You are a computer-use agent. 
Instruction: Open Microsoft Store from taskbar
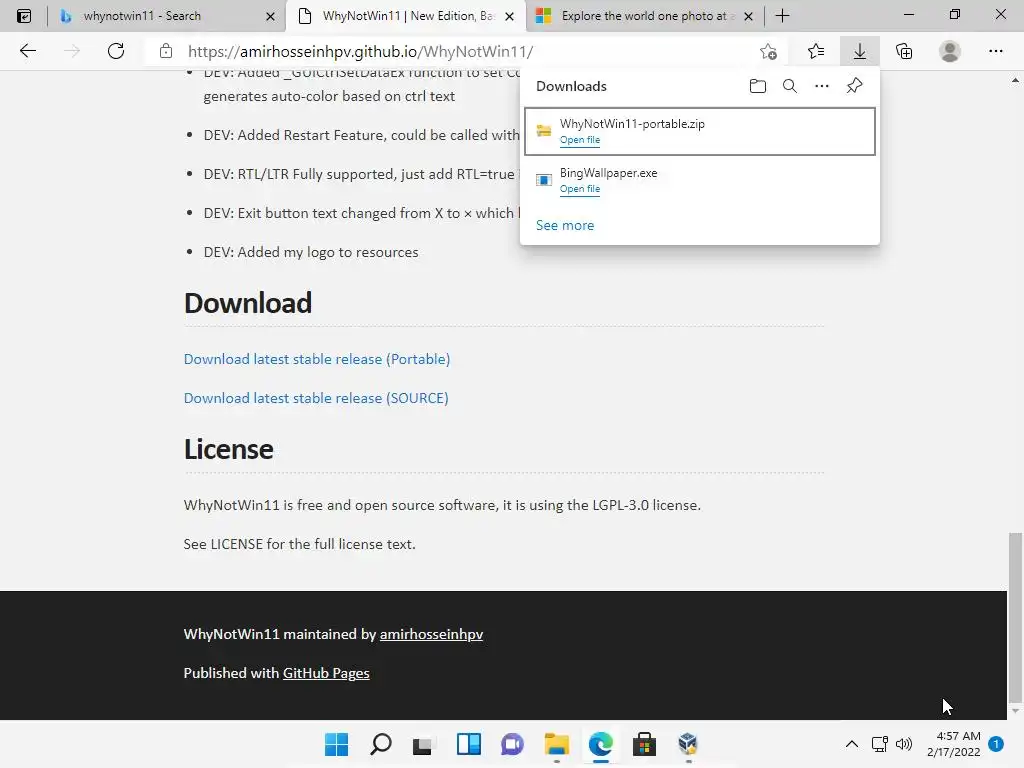(x=645, y=744)
